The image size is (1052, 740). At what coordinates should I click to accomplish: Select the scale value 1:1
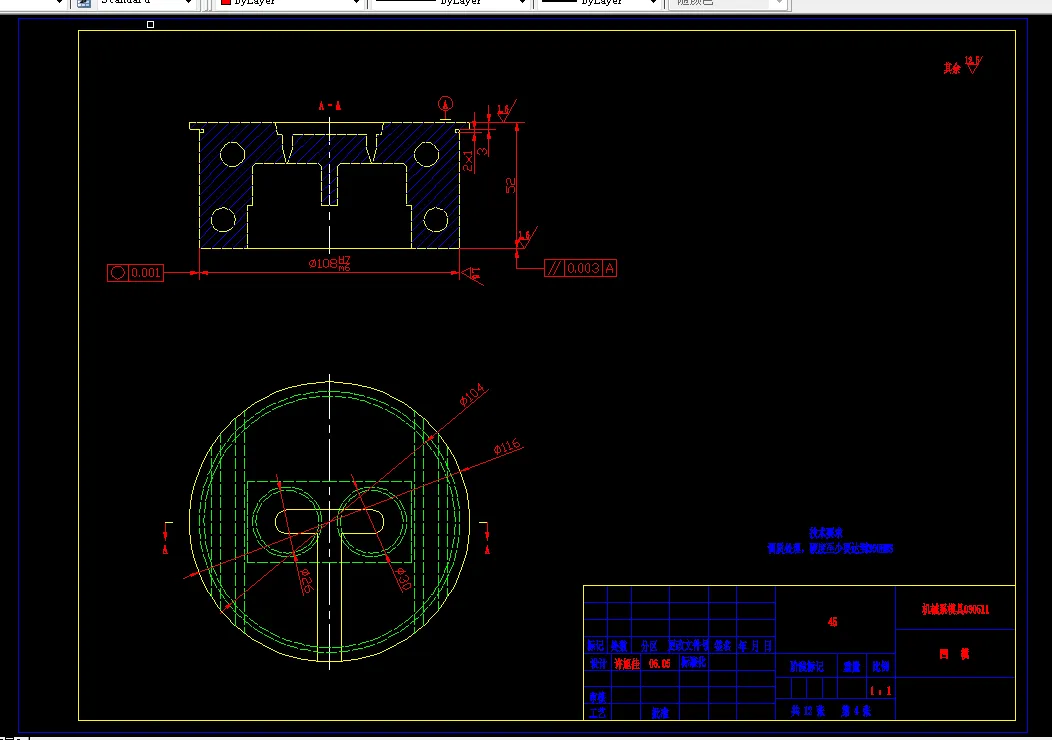pyautogui.click(x=881, y=690)
